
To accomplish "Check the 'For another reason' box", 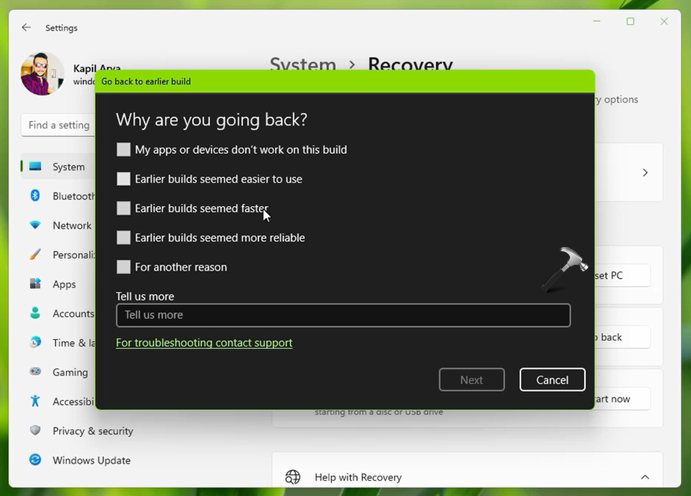I will [x=124, y=267].
